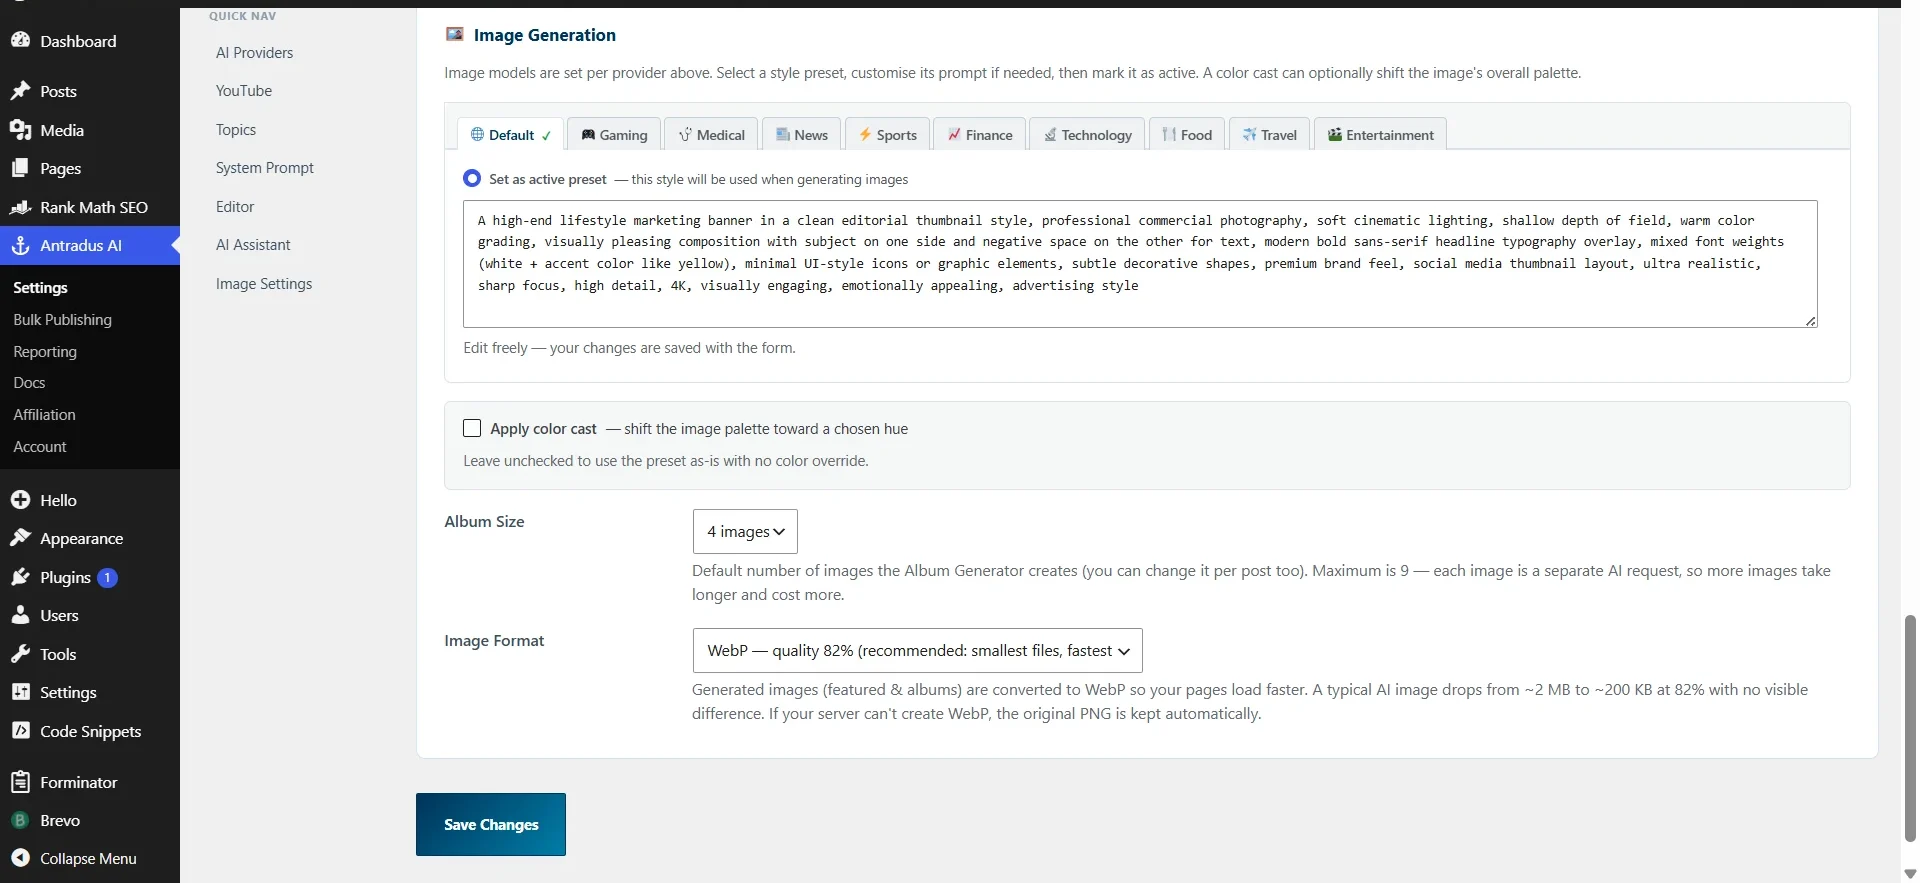The image size is (1920, 883).
Task: Click the Dashboard gauge icon
Action: click(x=20, y=41)
